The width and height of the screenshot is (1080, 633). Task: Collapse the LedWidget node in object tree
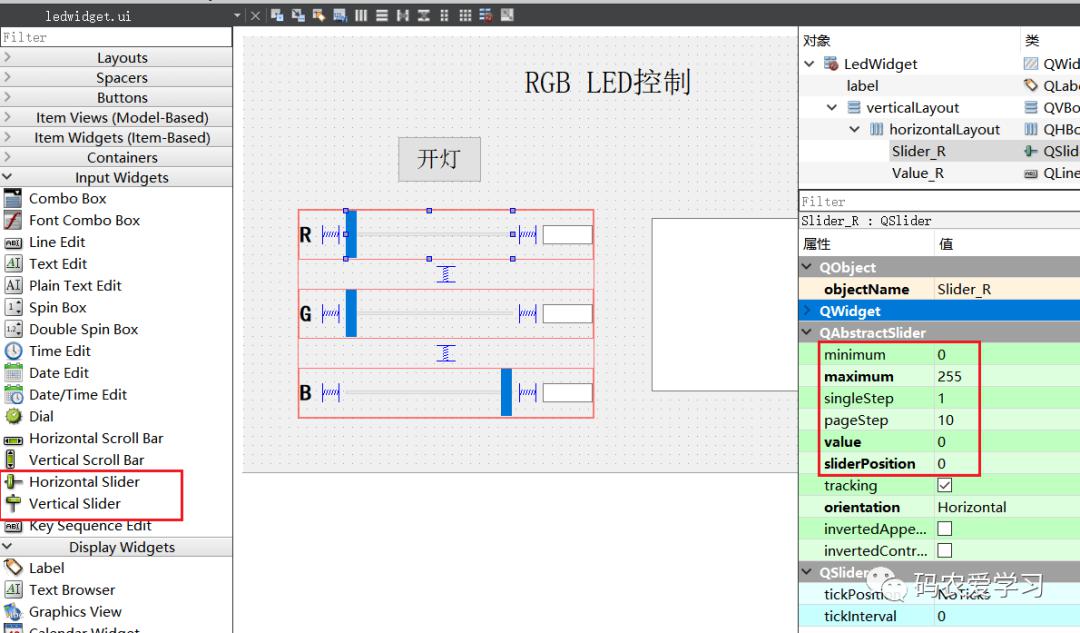point(809,64)
